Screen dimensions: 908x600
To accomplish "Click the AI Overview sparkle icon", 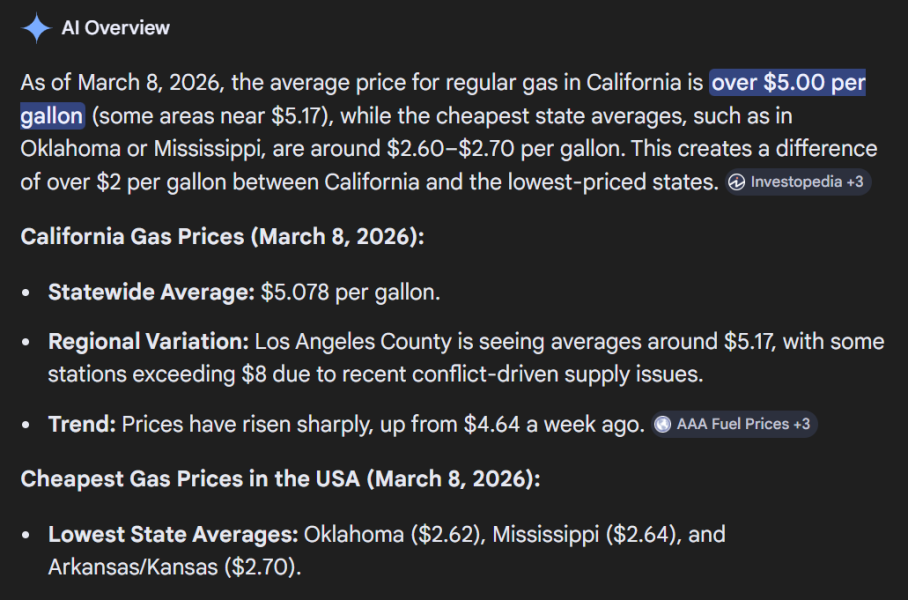I will click(x=36, y=28).
